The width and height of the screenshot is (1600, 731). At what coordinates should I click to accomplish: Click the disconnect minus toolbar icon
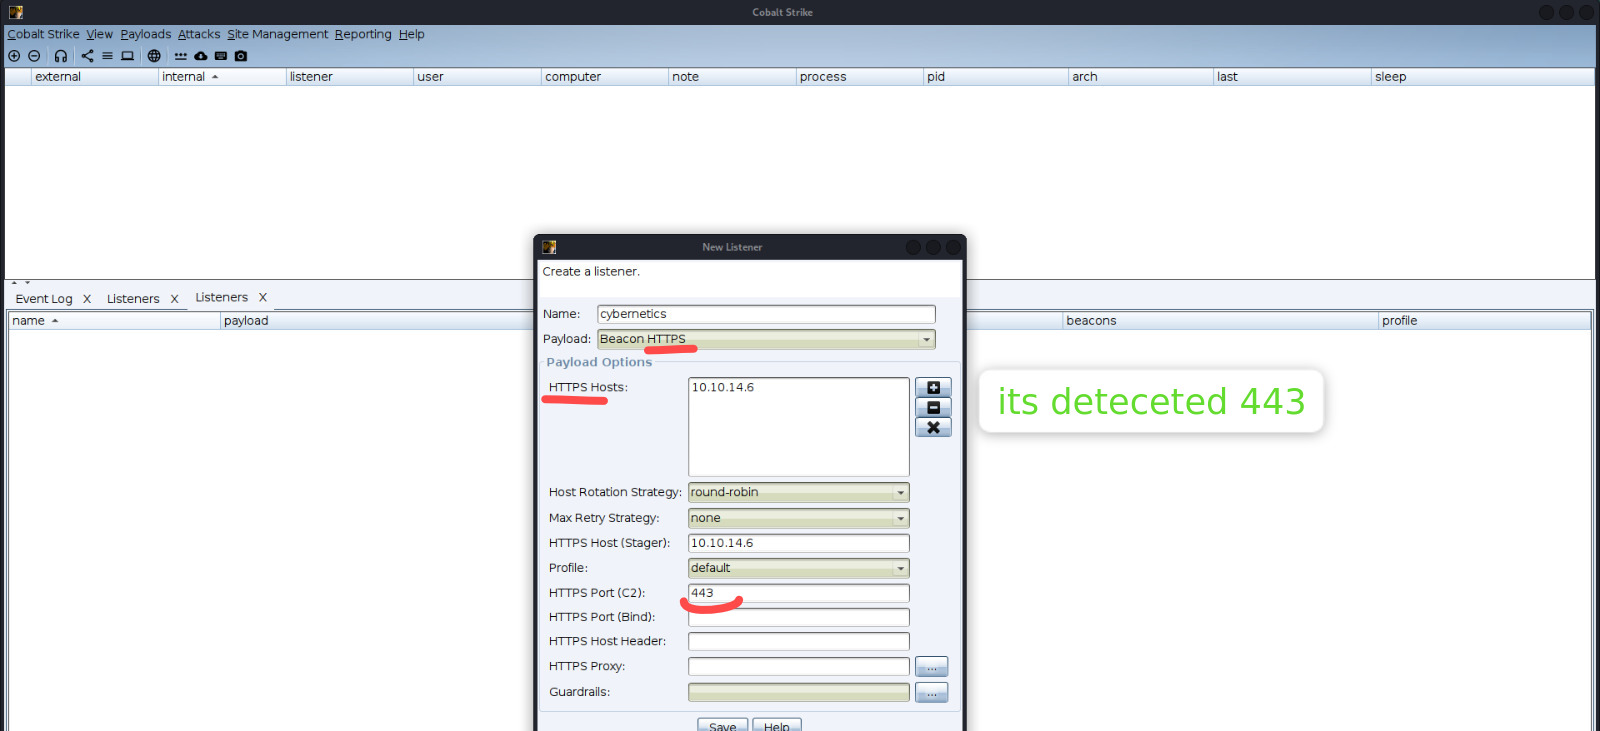click(x=34, y=56)
